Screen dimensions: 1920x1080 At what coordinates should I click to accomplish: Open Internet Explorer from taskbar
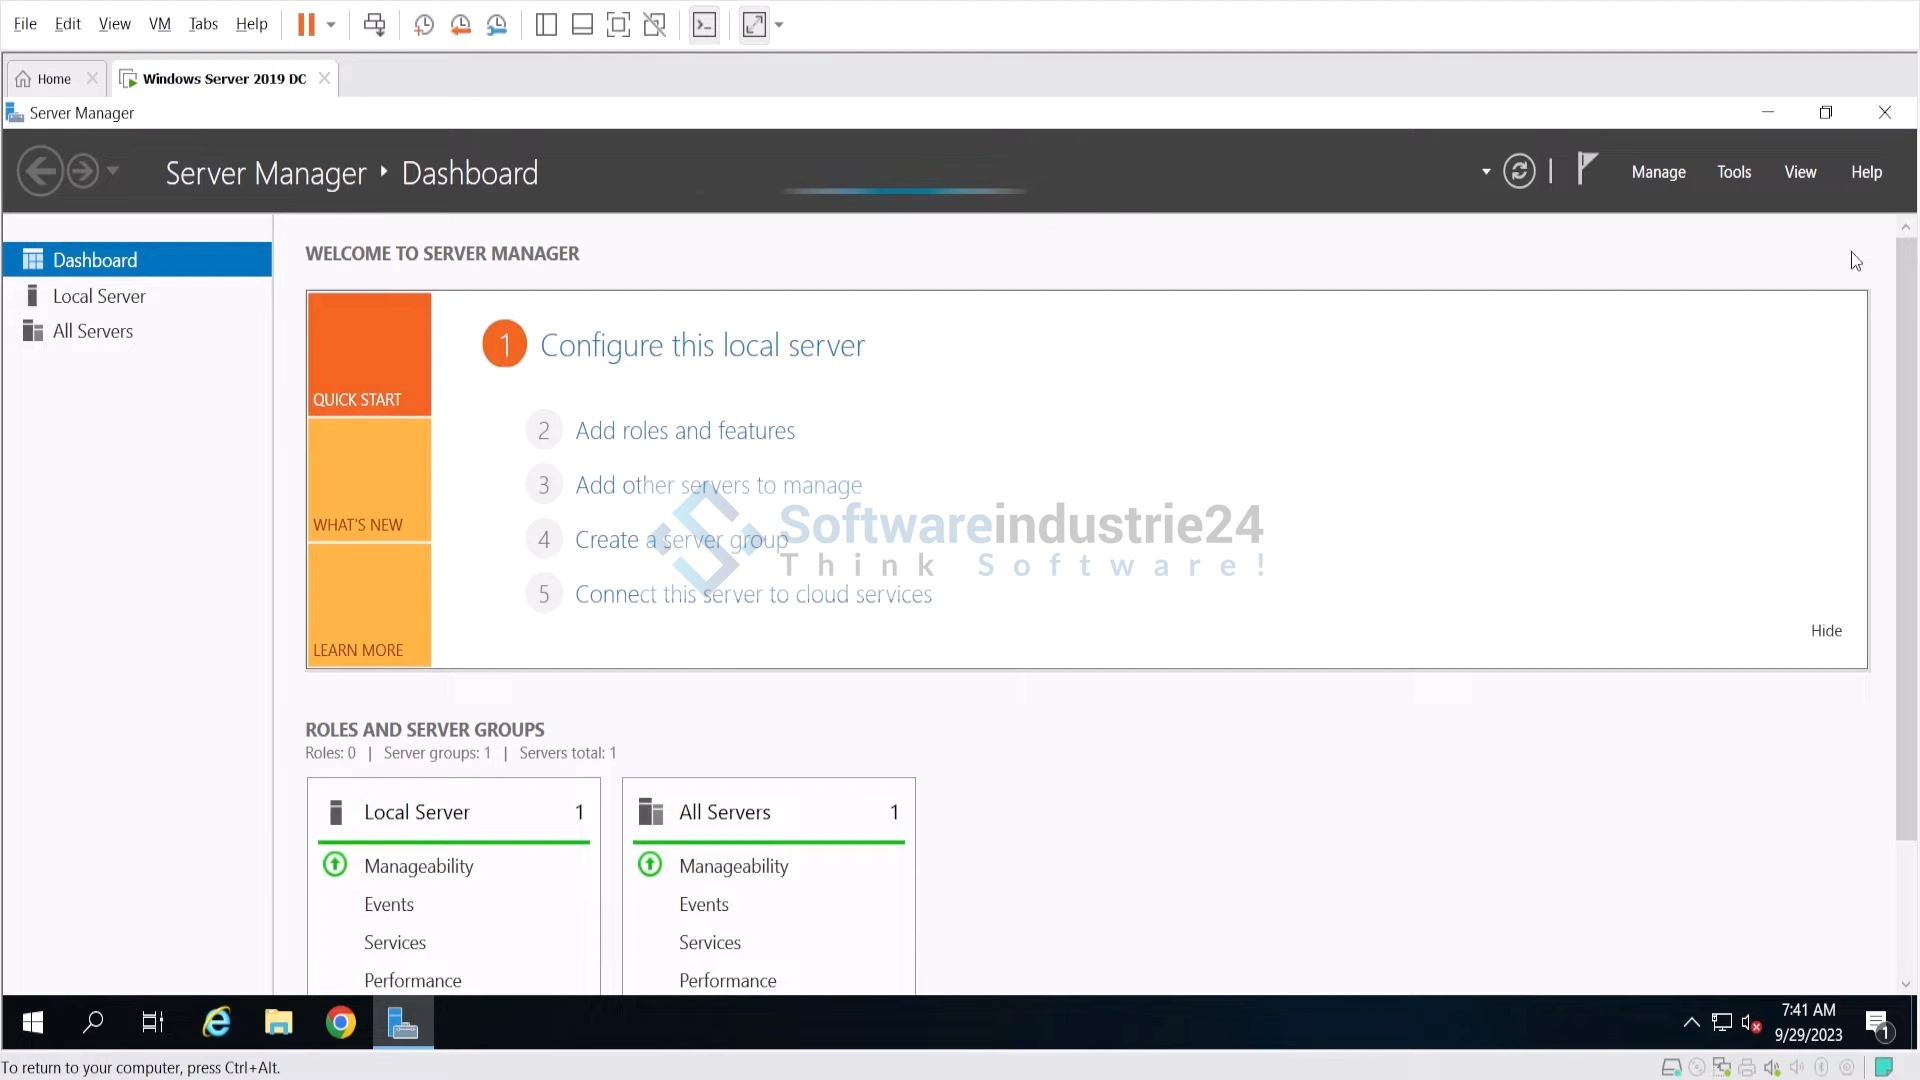point(217,1022)
